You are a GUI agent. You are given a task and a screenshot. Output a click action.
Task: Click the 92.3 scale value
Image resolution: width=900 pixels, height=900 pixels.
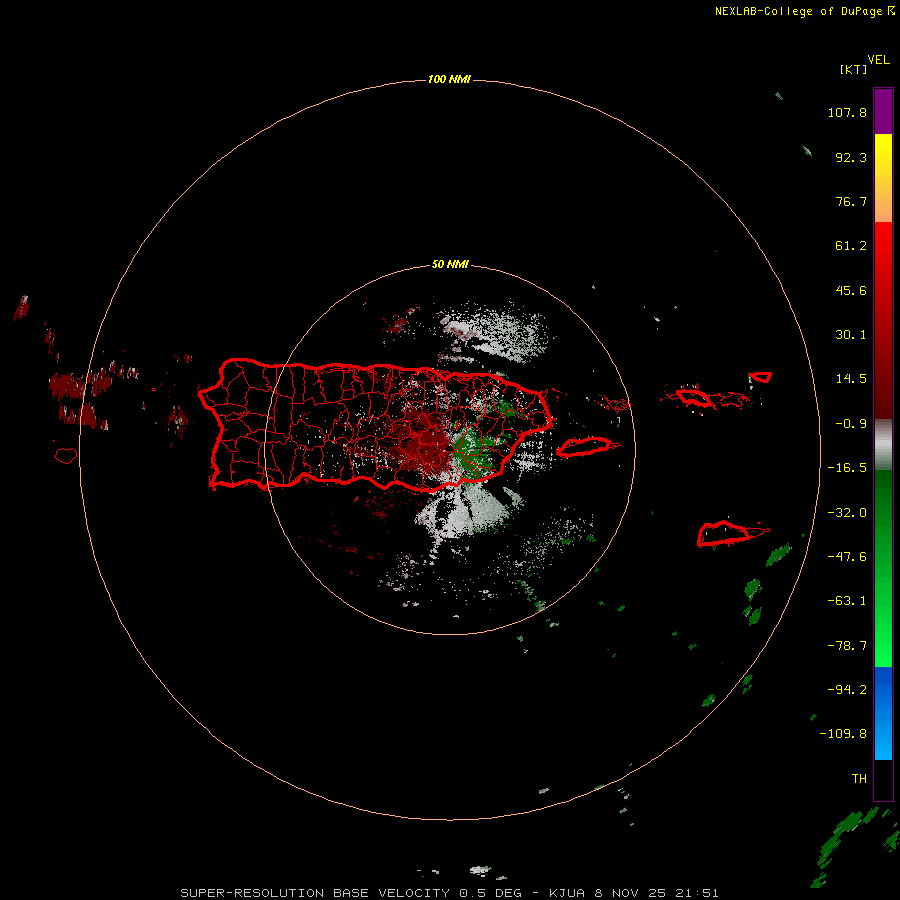(x=851, y=157)
